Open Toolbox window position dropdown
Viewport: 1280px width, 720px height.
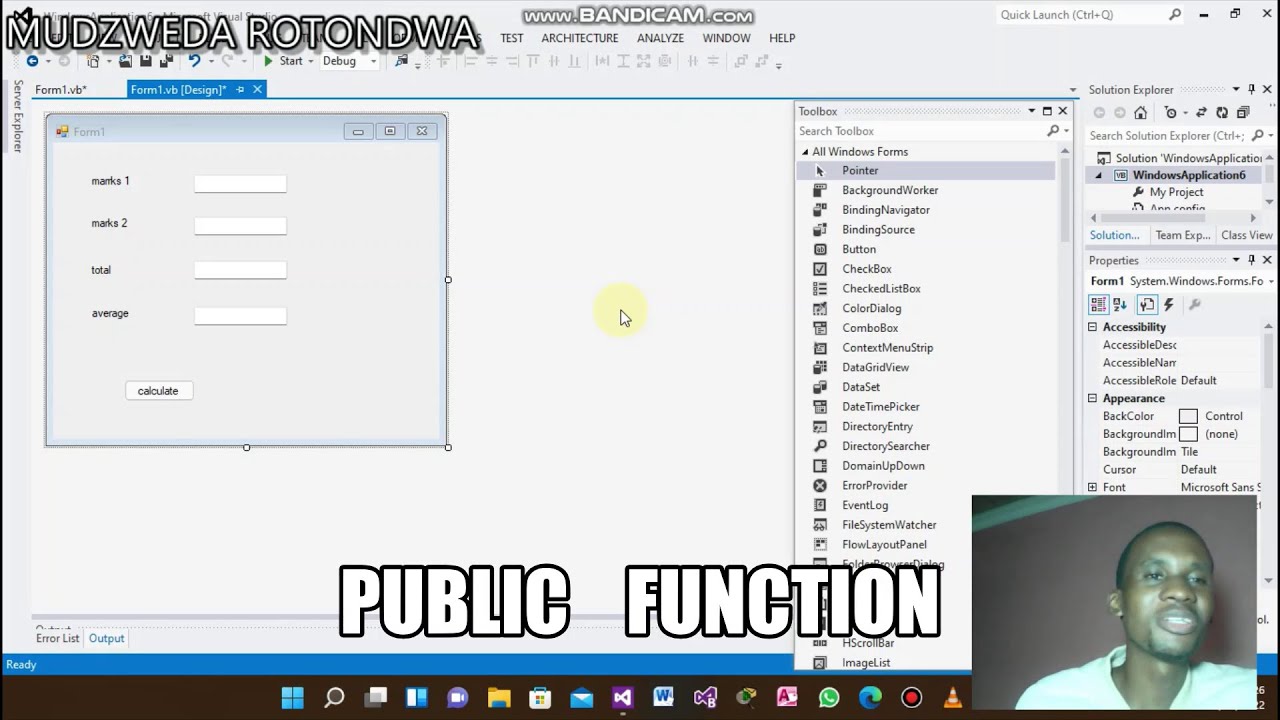point(1032,111)
